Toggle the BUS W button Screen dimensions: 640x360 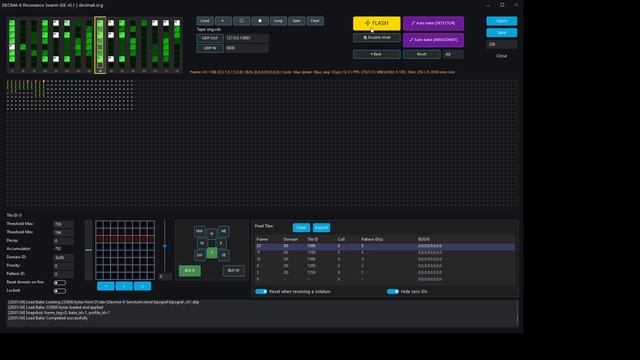pyautogui.click(x=233, y=271)
